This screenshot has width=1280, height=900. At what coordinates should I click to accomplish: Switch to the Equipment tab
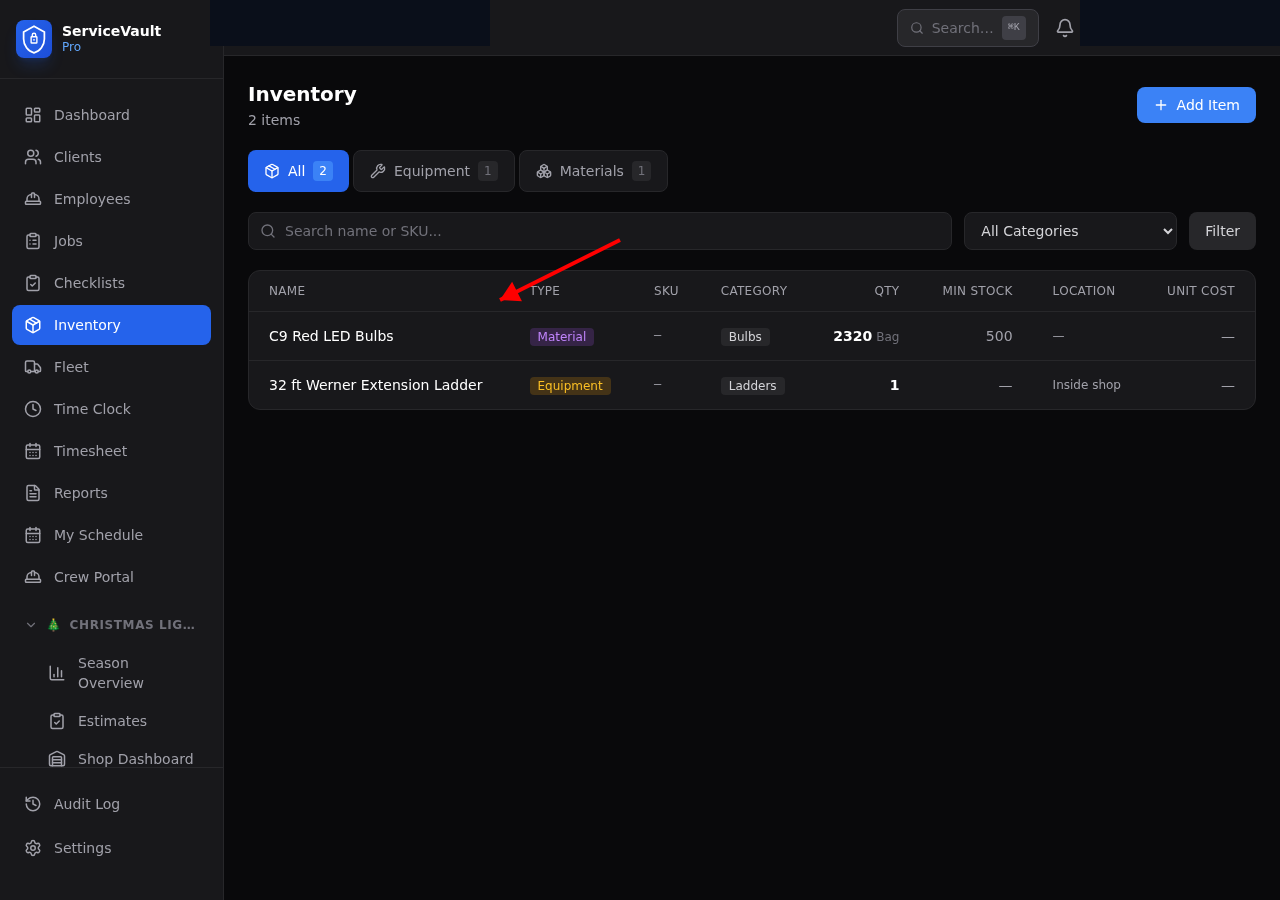point(433,170)
